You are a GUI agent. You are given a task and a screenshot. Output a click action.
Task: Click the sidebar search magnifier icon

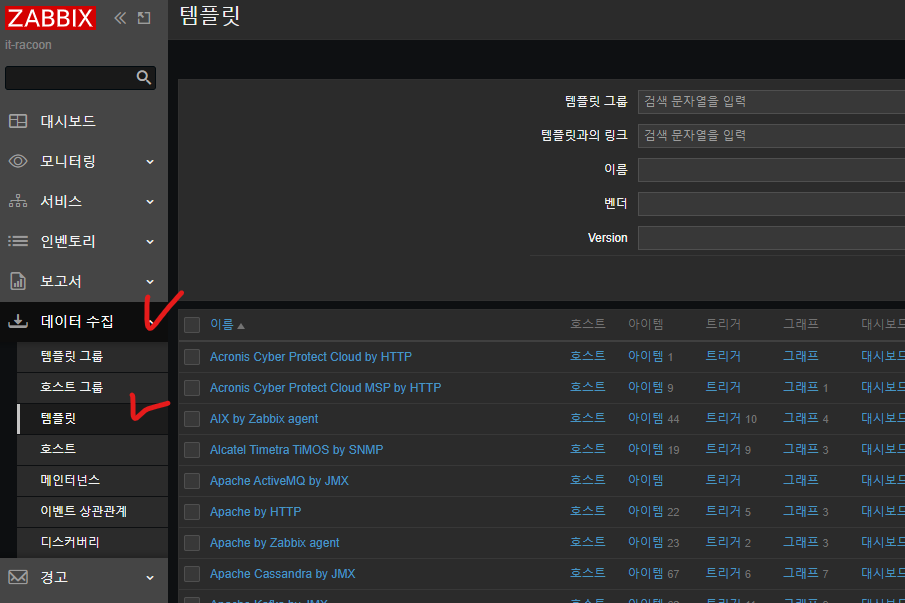pos(143,77)
